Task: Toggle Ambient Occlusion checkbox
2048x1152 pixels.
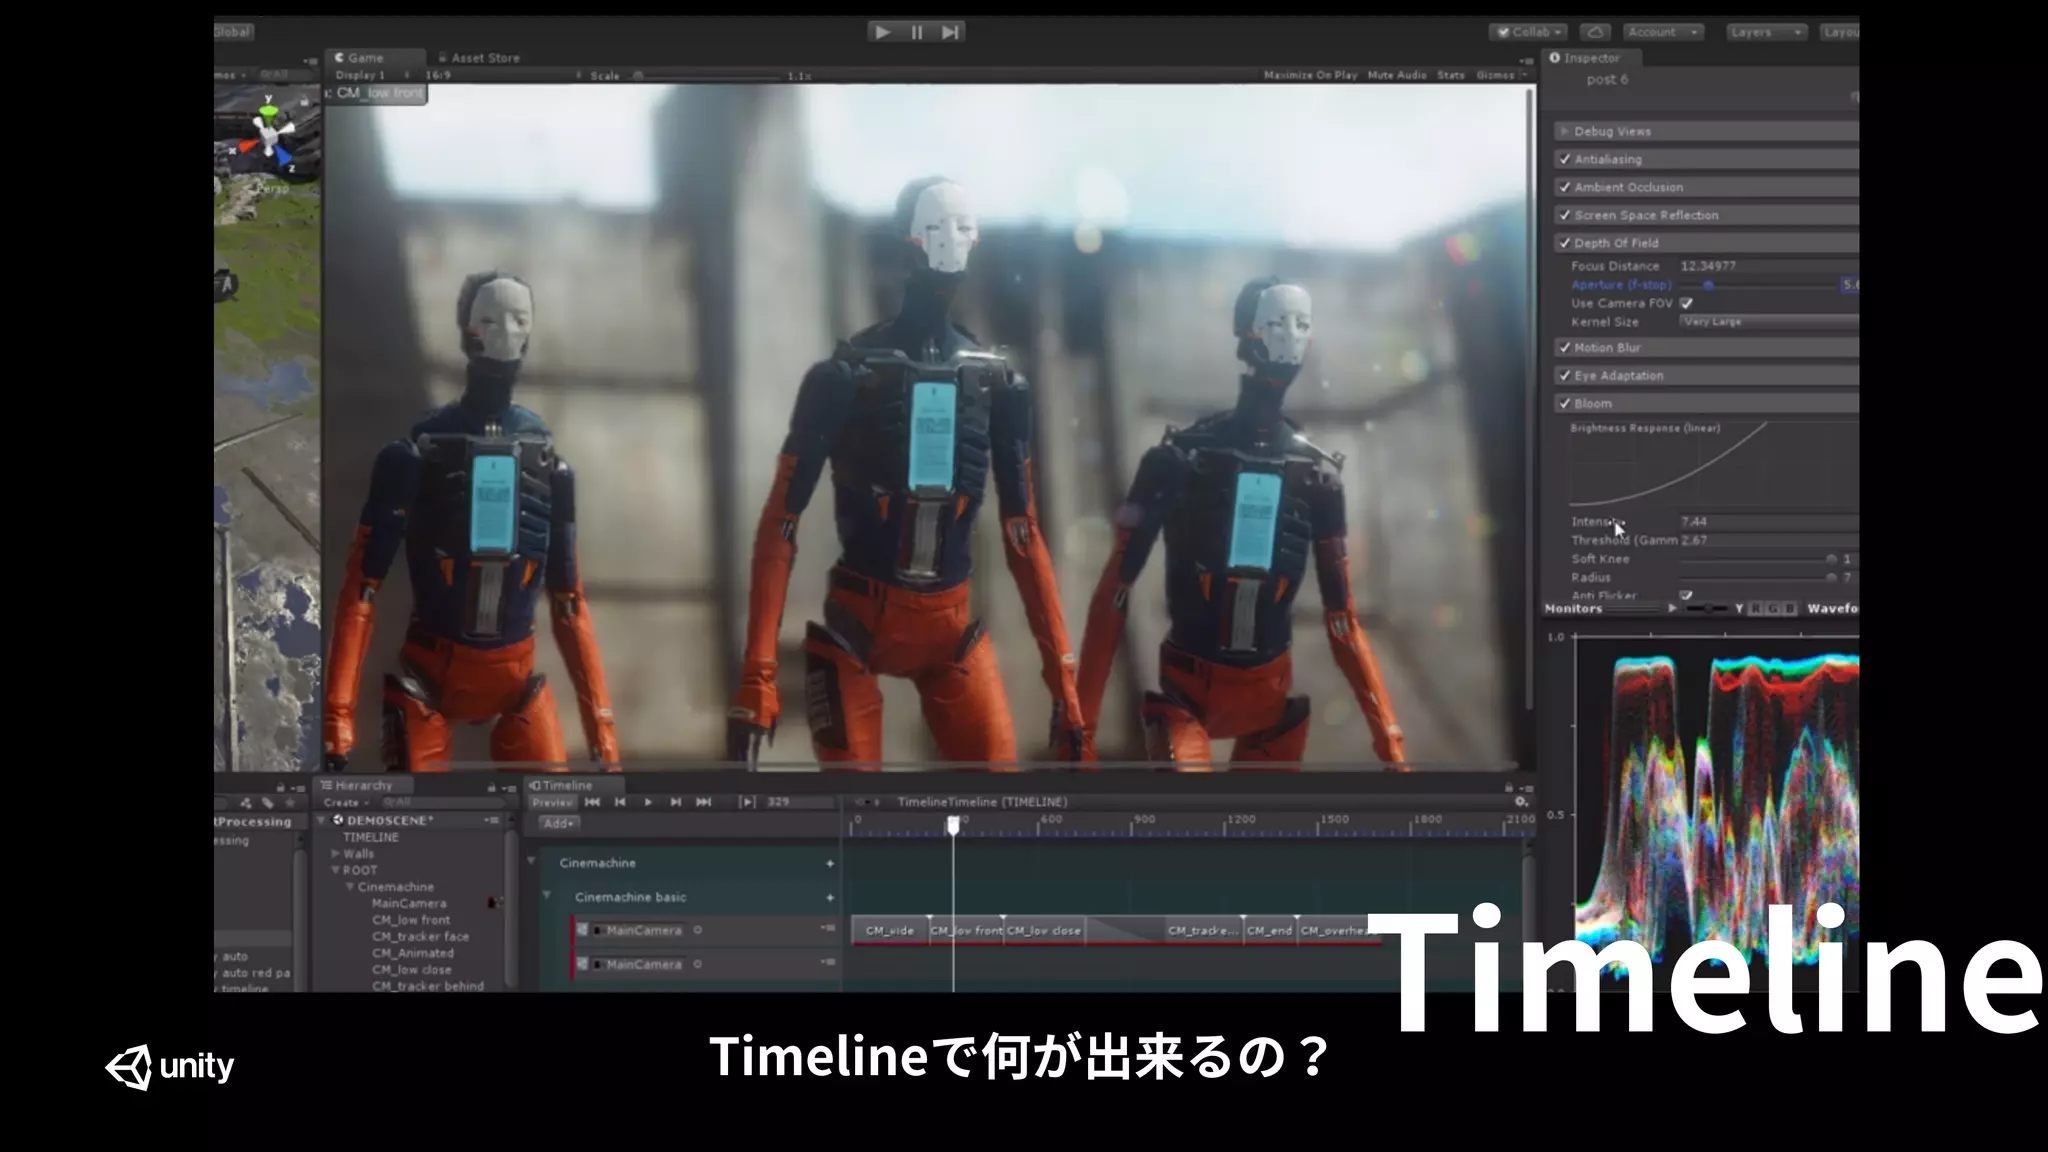Action: pyautogui.click(x=1565, y=187)
